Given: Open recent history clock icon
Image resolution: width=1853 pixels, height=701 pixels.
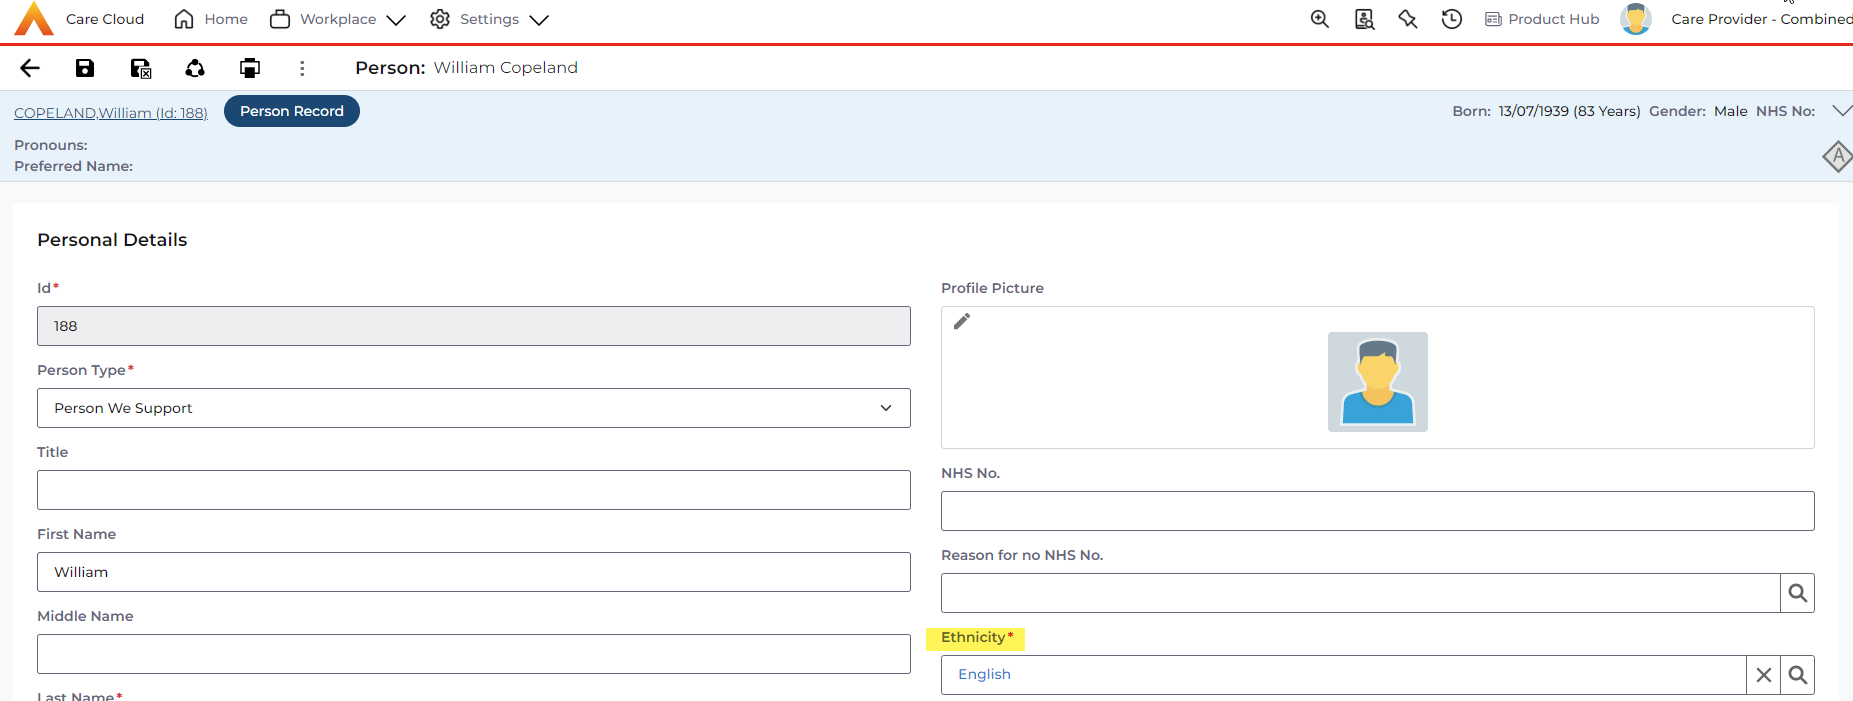Looking at the screenshot, I should (1452, 19).
